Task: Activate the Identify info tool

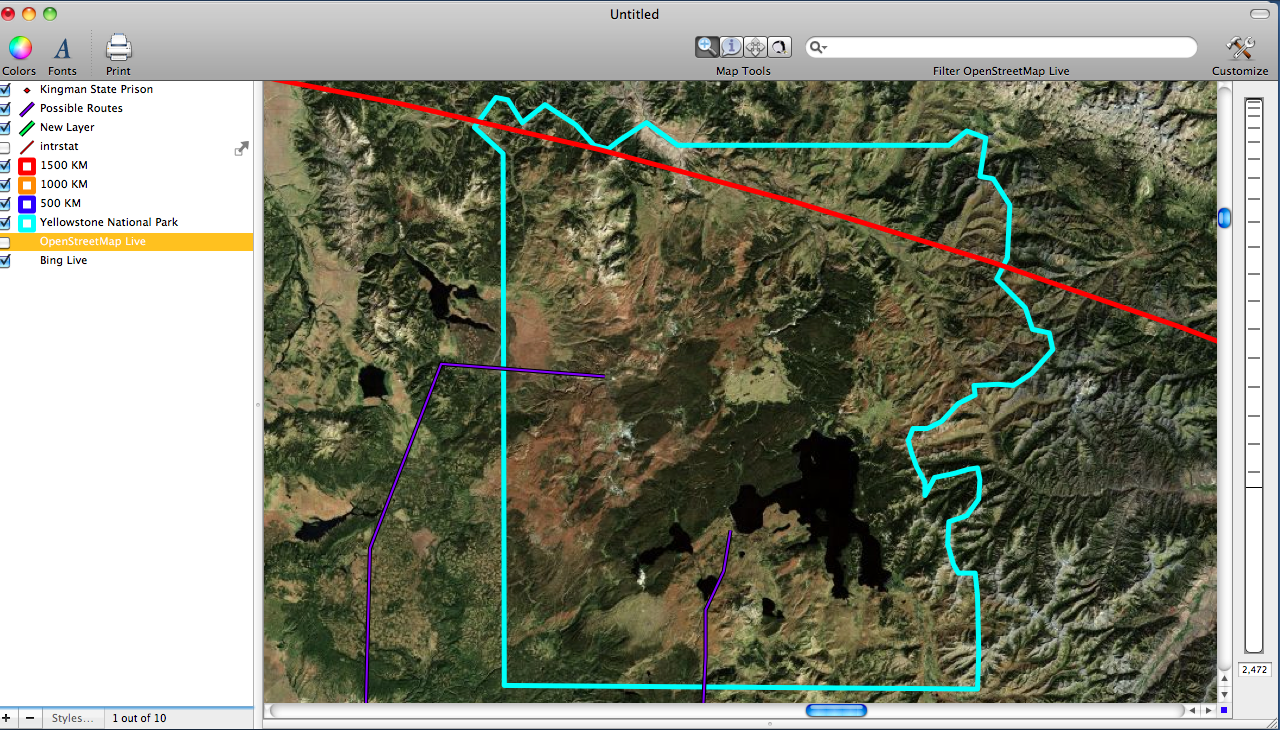Action: (x=731, y=46)
